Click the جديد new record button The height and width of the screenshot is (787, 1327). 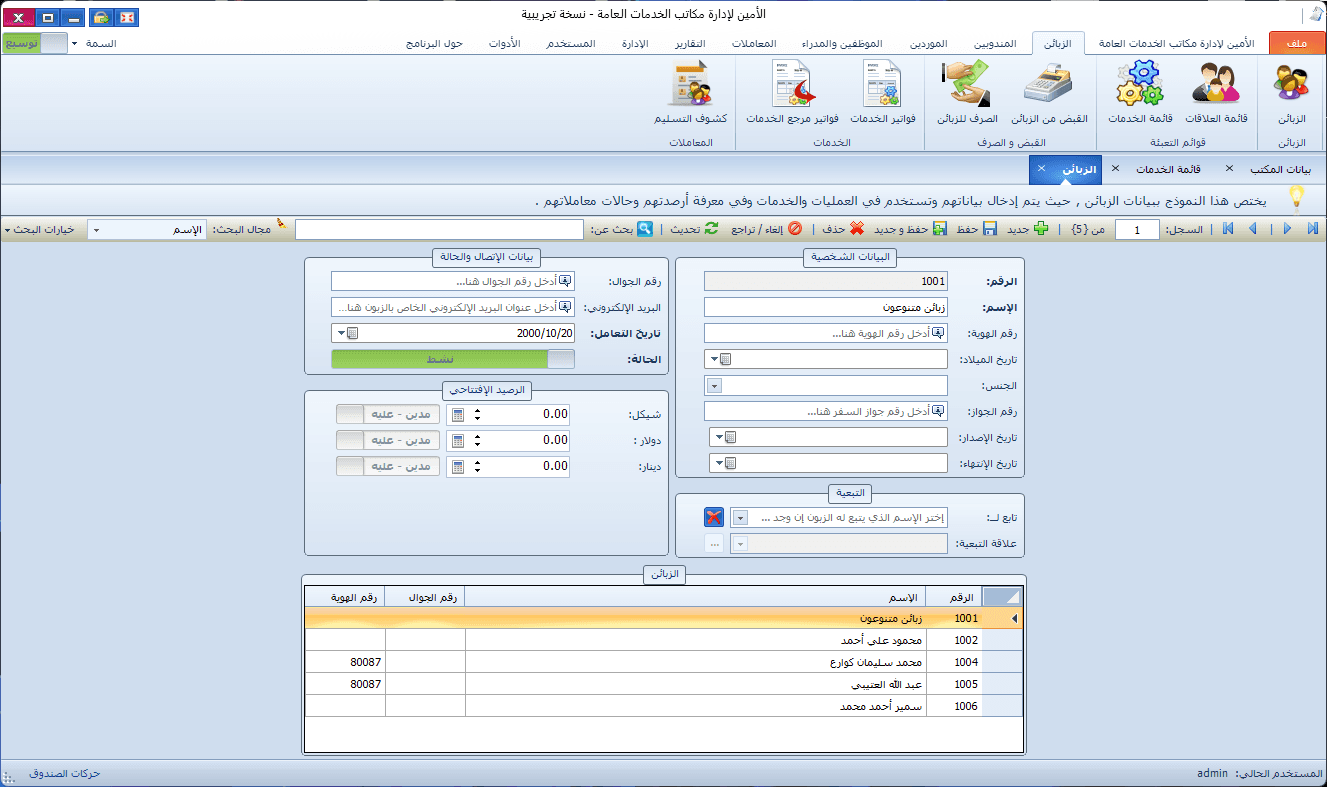pos(1026,229)
